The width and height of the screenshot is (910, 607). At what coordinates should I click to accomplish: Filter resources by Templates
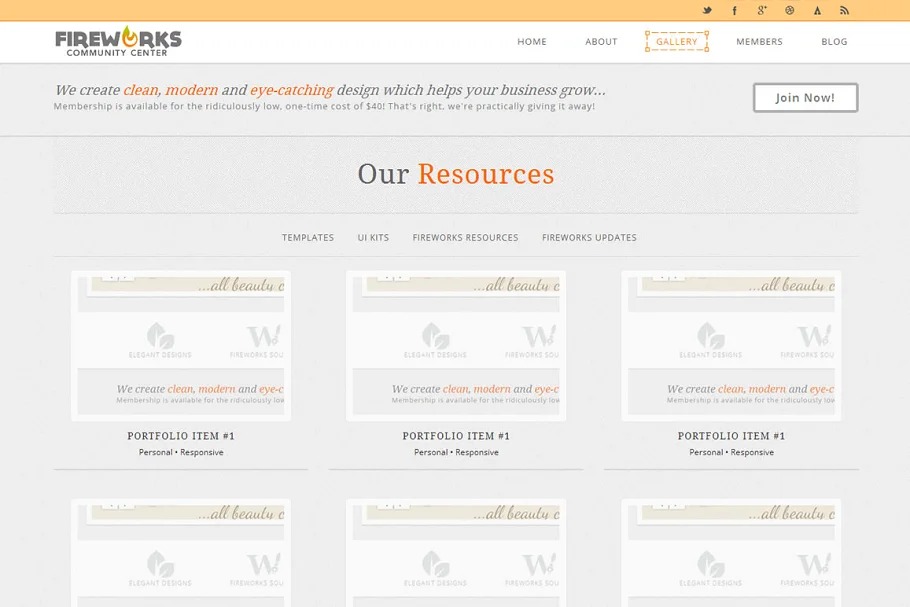pyautogui.click(x=308, y=238)
